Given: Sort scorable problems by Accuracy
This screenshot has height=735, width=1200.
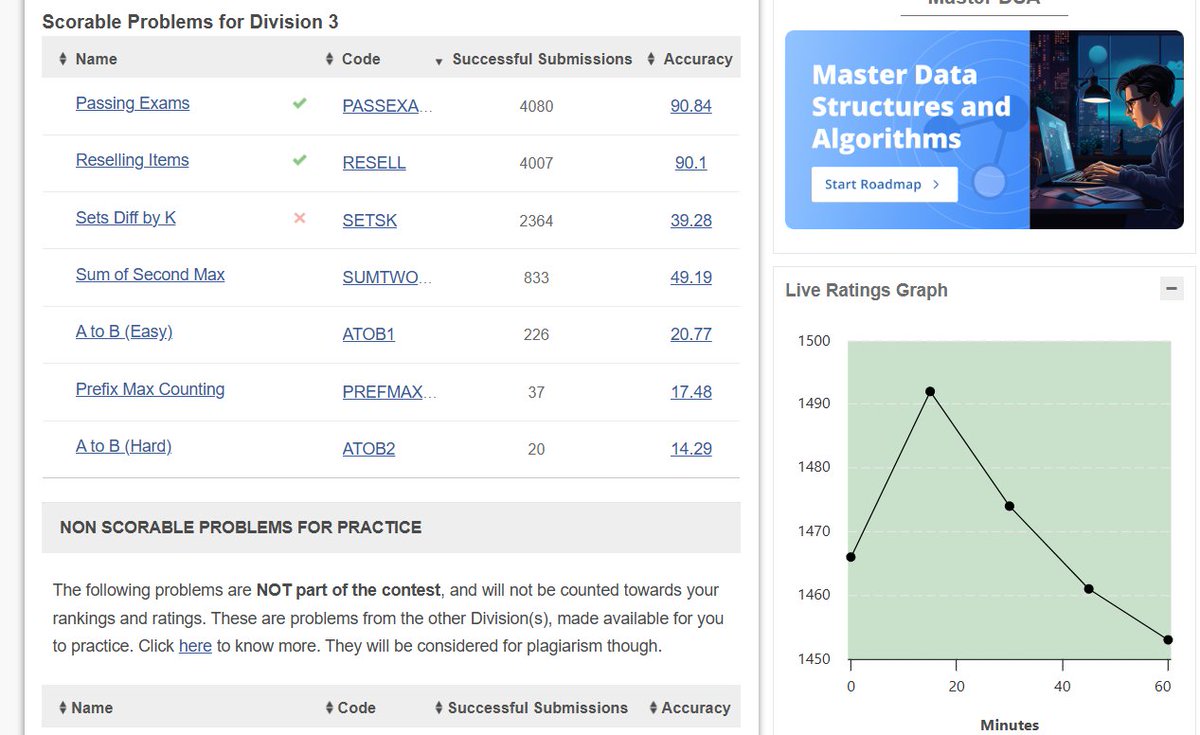Looking at the screenshot, I should (x=690, y=59).
